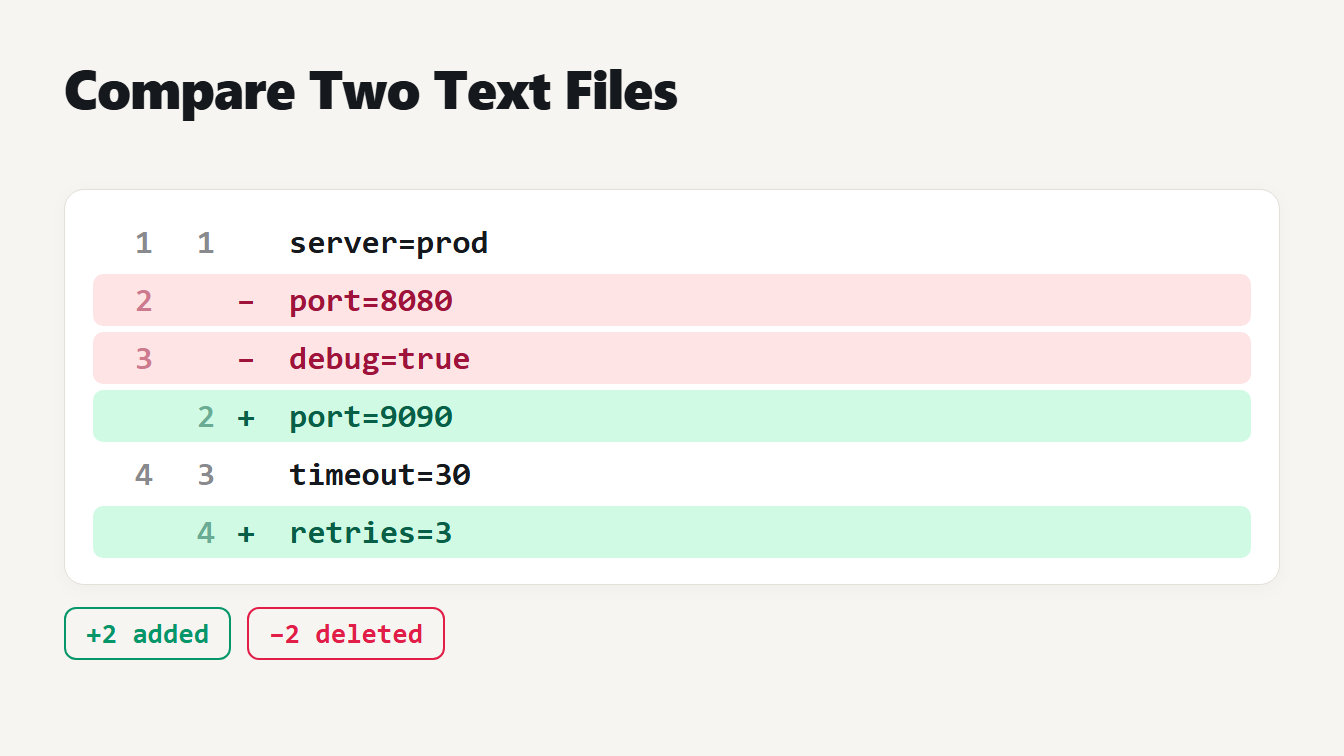This screenshot has height=756, width=1344.
Task: Click old line number 2 in the port=8080 row
Action: click(x=144, y=301)
